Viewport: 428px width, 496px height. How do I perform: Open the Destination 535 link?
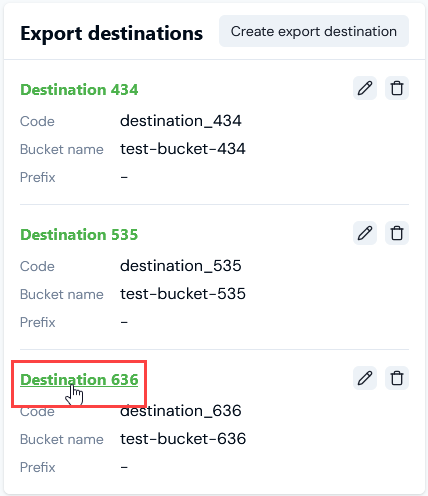79,235
